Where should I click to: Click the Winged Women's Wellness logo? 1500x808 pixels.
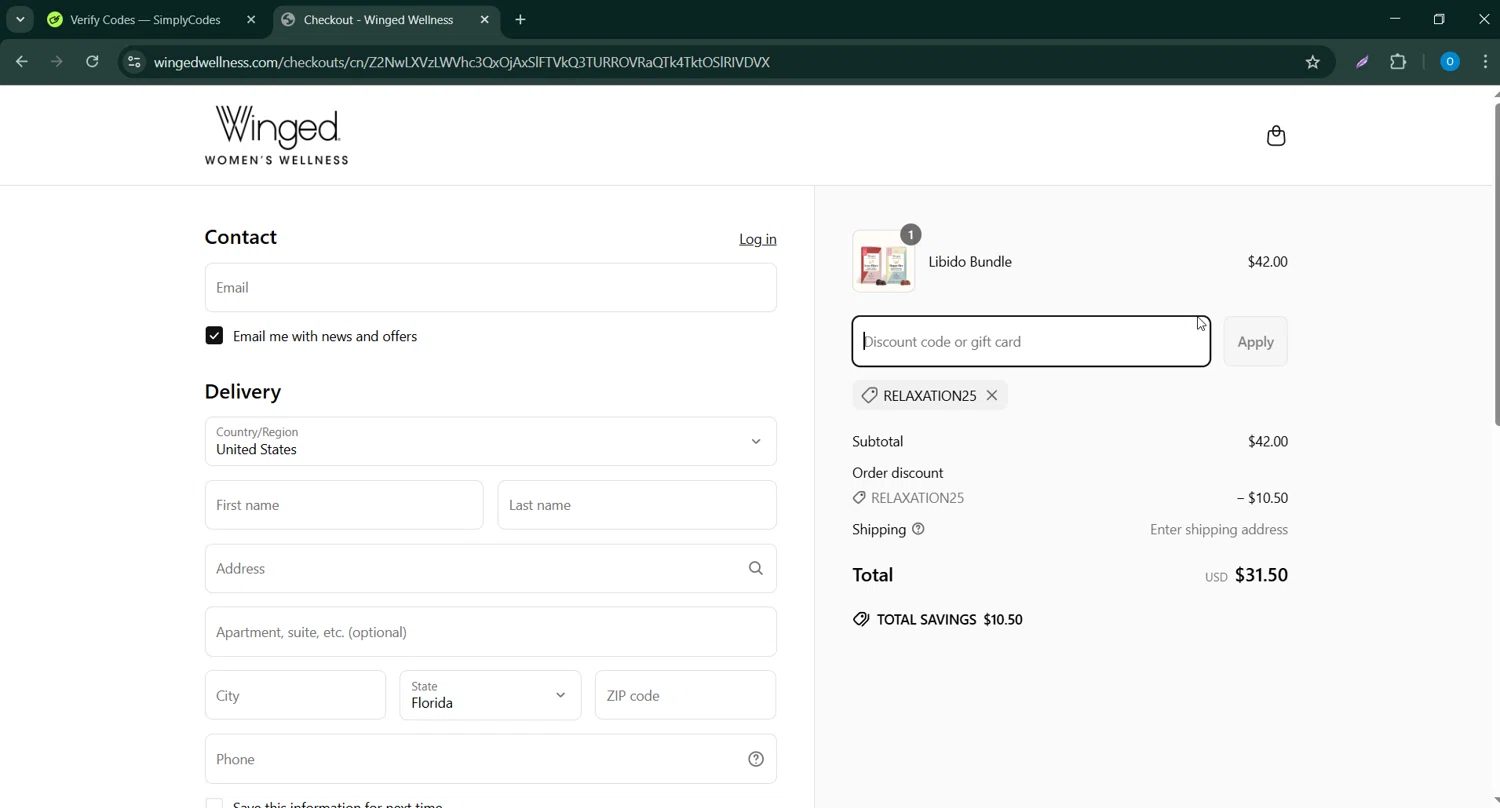[x=277, y=135]
